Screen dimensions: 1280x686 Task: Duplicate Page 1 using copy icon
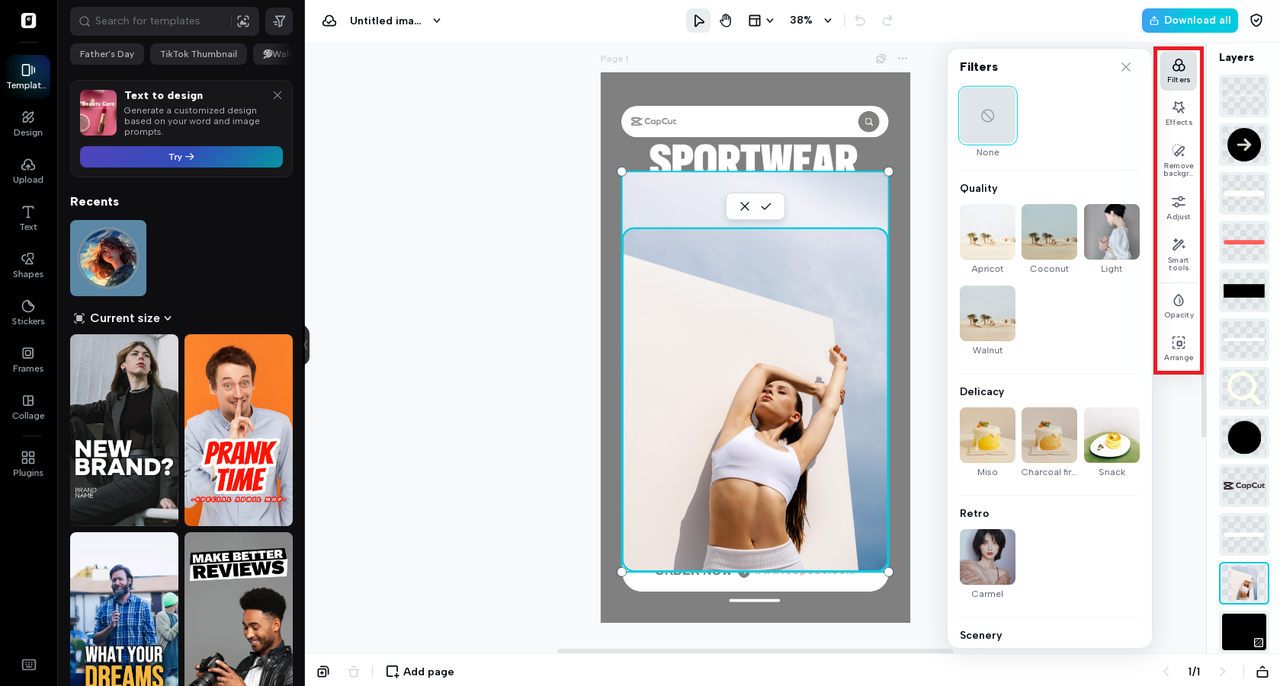881,59
